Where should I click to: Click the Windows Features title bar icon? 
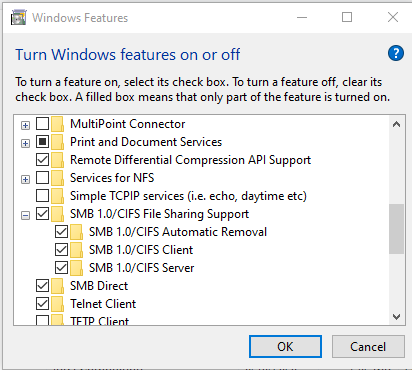(x=18, y=17)
